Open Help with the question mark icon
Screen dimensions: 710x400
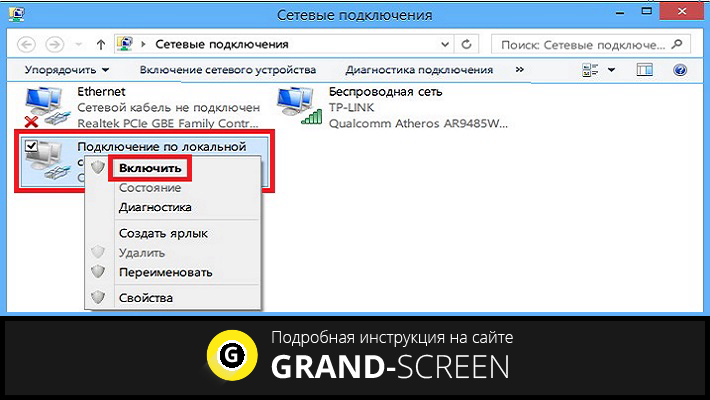[681, 70]
